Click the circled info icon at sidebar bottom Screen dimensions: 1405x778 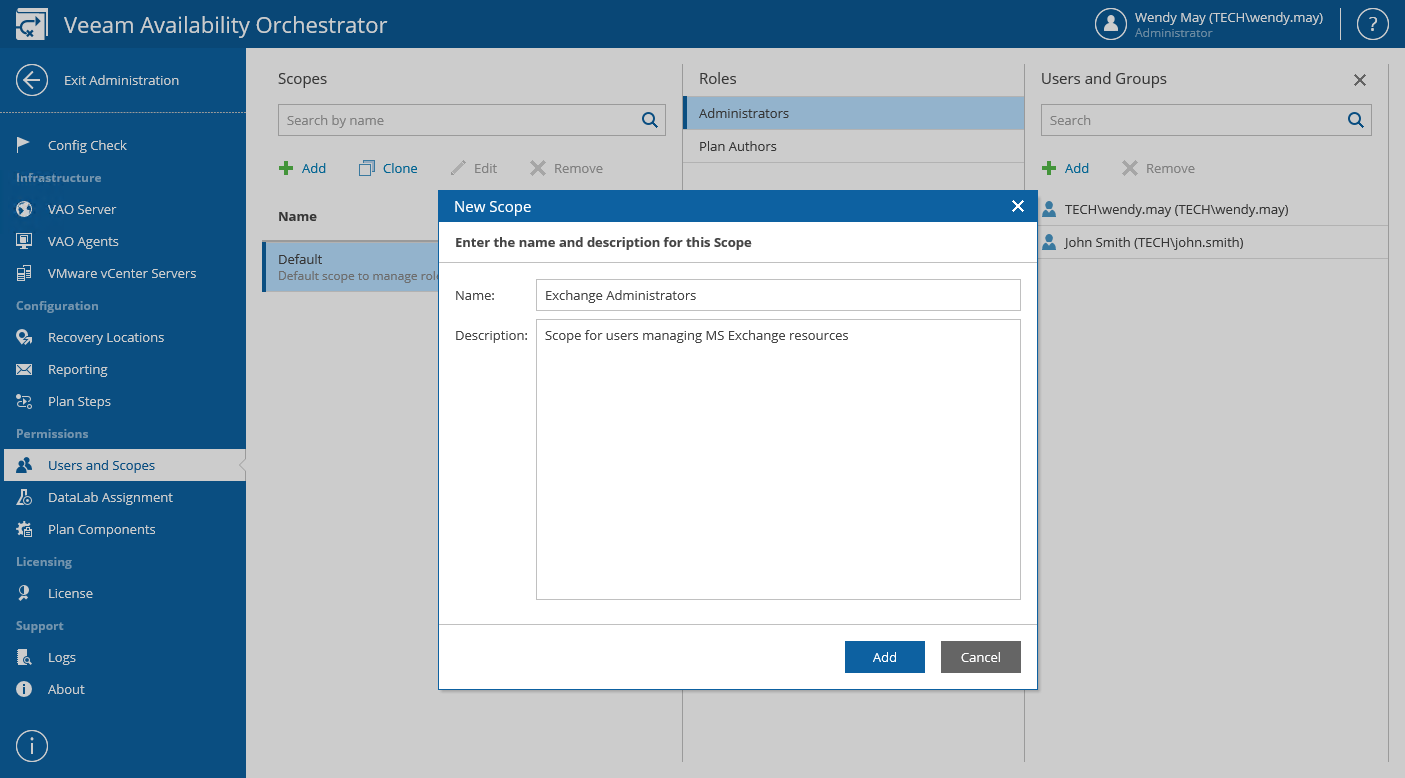pyautogui.click(x=32, y=746)
